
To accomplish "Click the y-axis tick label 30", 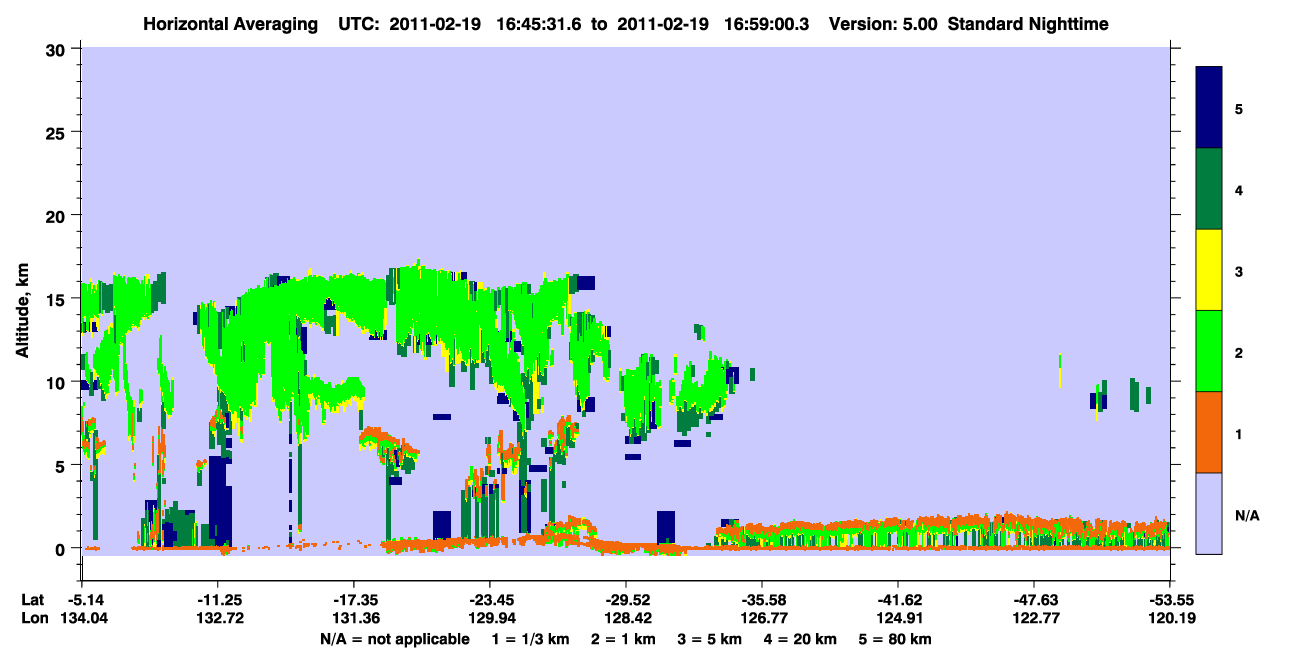I will [x=58, y=50].
